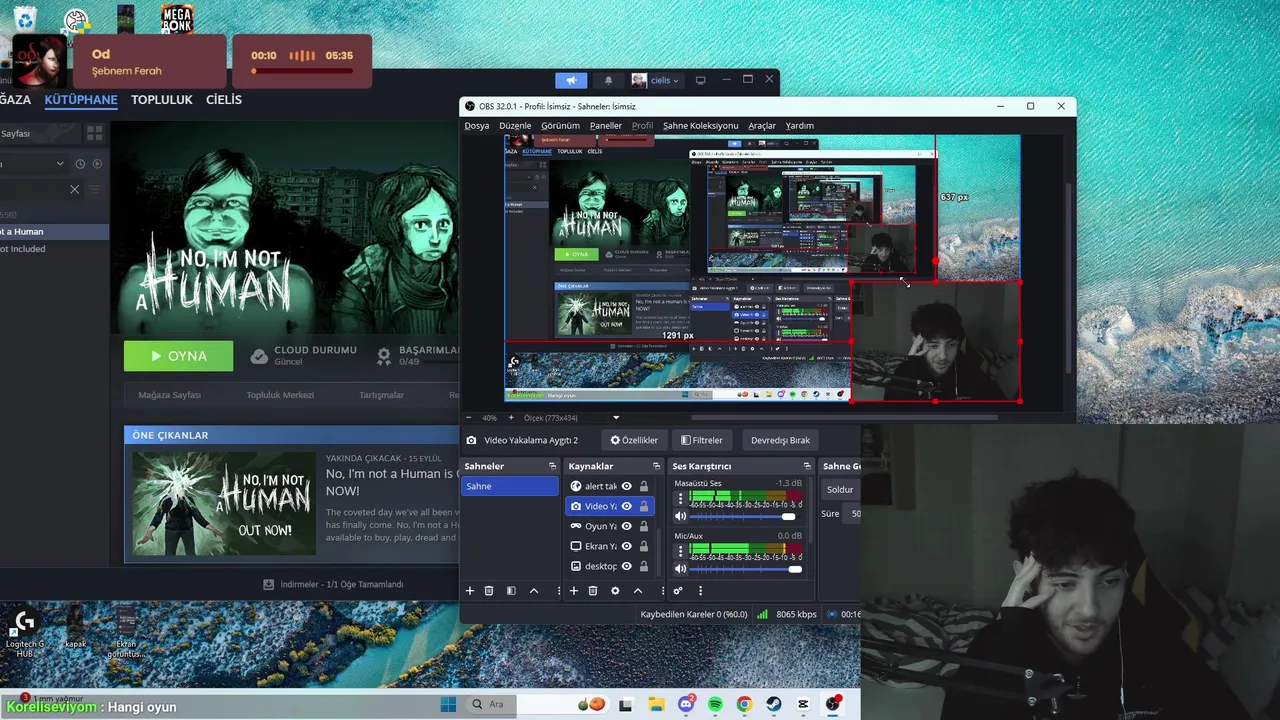1280x720 pixels.
Task: Toggle visibility of Video Yakalama source
Action: pyautogui.click(x=627, y=506)
